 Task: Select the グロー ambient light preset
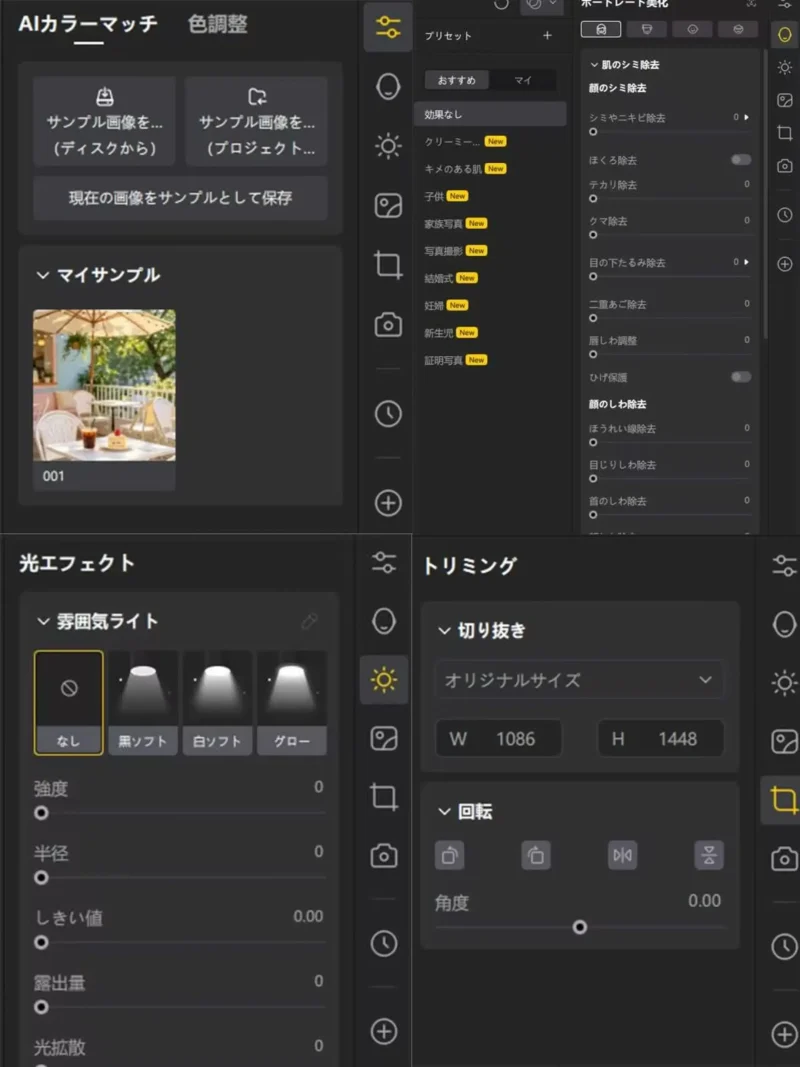point(292,702)
